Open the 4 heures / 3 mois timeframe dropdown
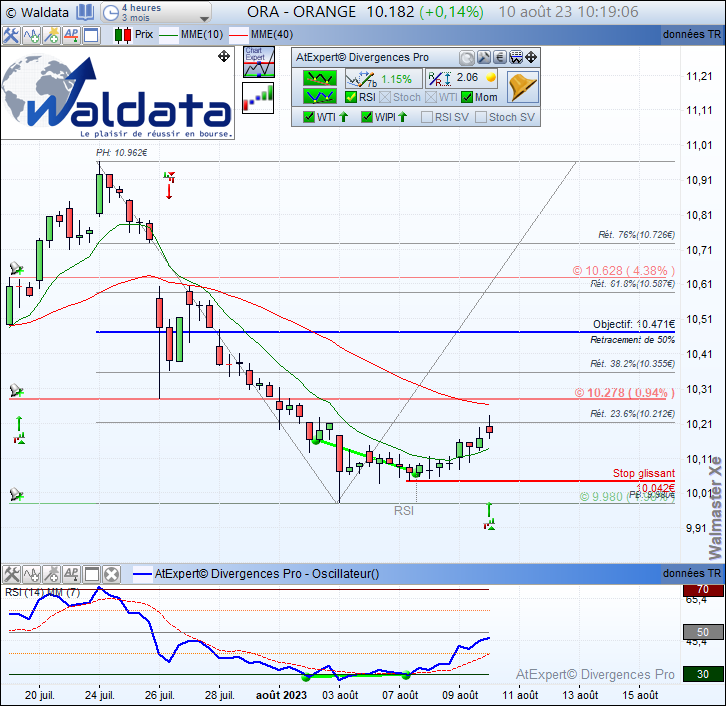Image resolution: width=726 pixels, height=706 pixels. click(156, 12)
